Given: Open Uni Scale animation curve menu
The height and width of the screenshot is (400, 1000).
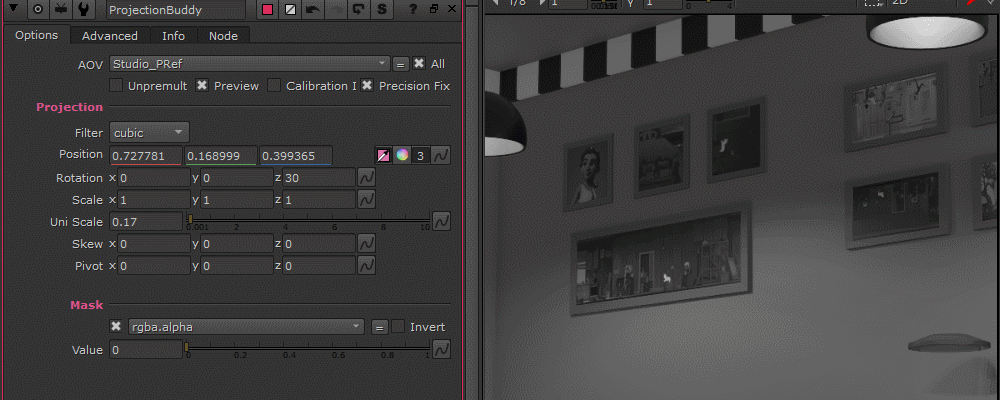Looking at the screenshot, I should 441,221.
